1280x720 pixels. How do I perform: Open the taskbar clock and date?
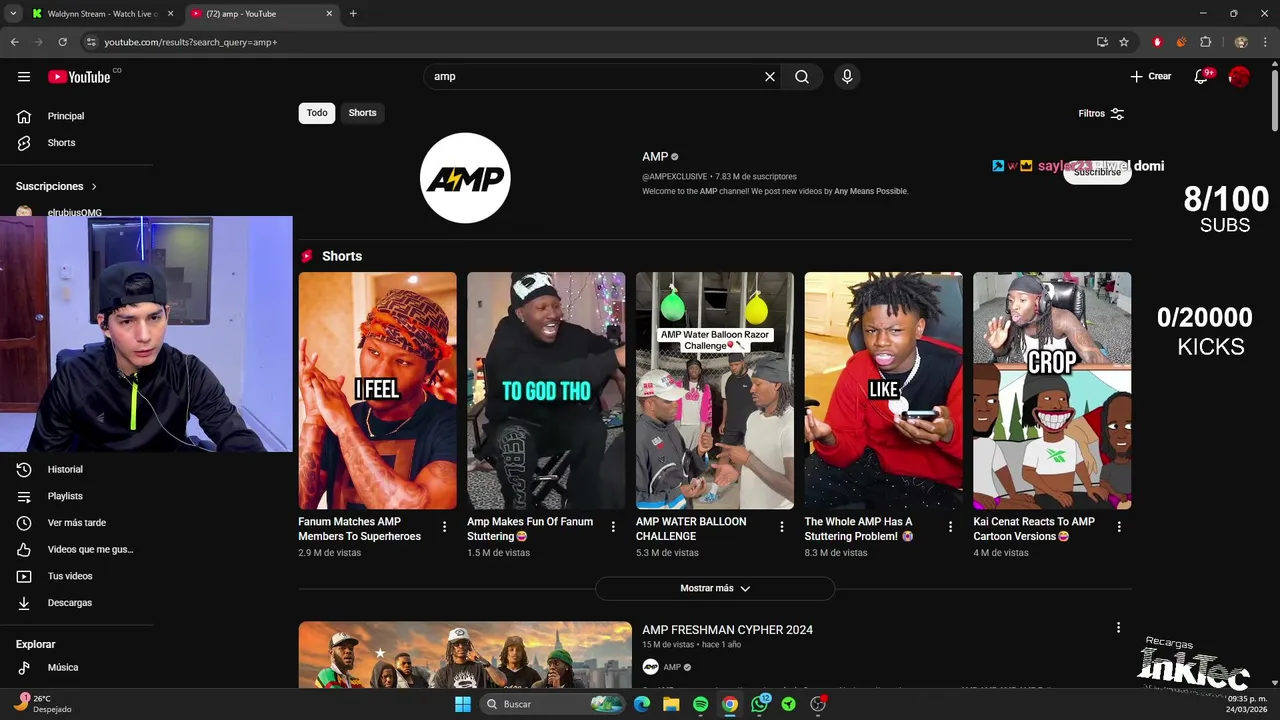[1247, 704]
